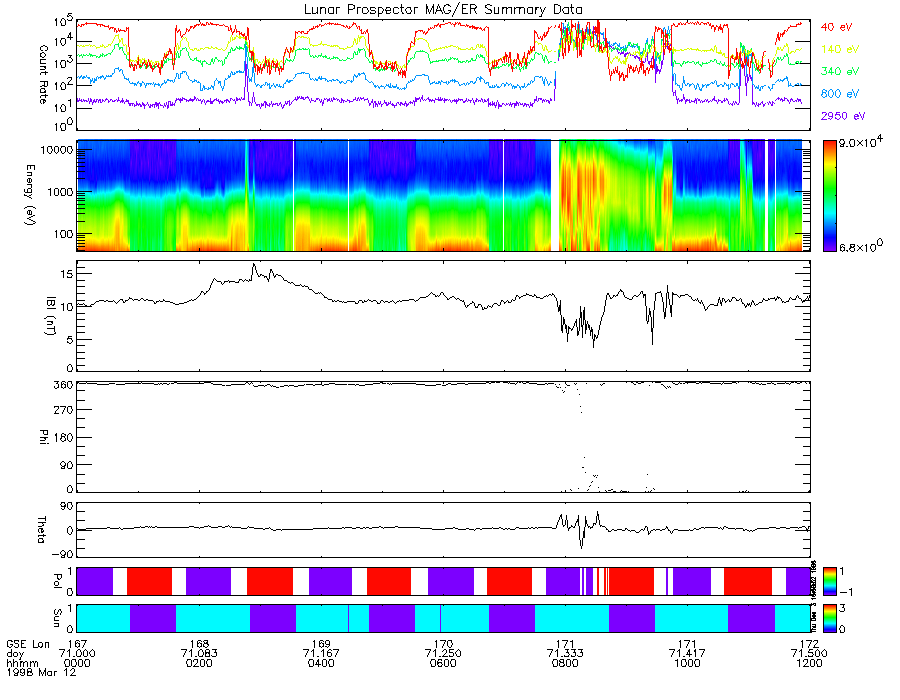Click the 'doy' axis row label
The image size is (900, 700).
(15, 654)
